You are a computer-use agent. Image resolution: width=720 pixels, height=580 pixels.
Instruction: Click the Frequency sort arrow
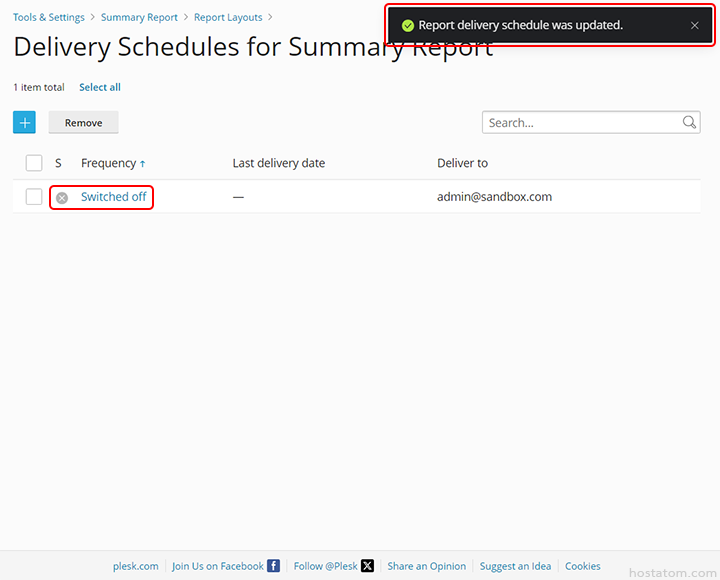142,163
